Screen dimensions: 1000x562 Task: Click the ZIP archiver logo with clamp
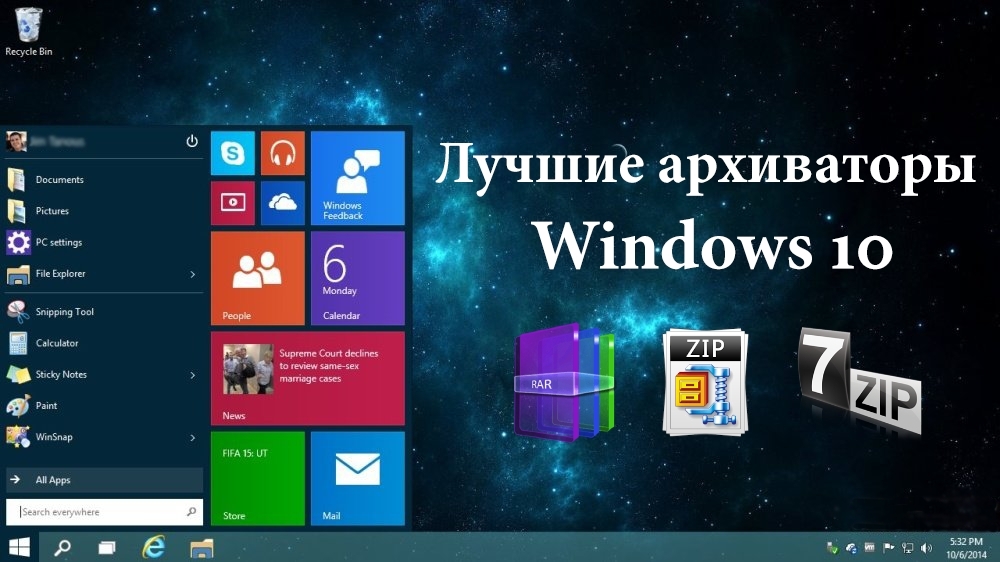click(x=705, y=382)
